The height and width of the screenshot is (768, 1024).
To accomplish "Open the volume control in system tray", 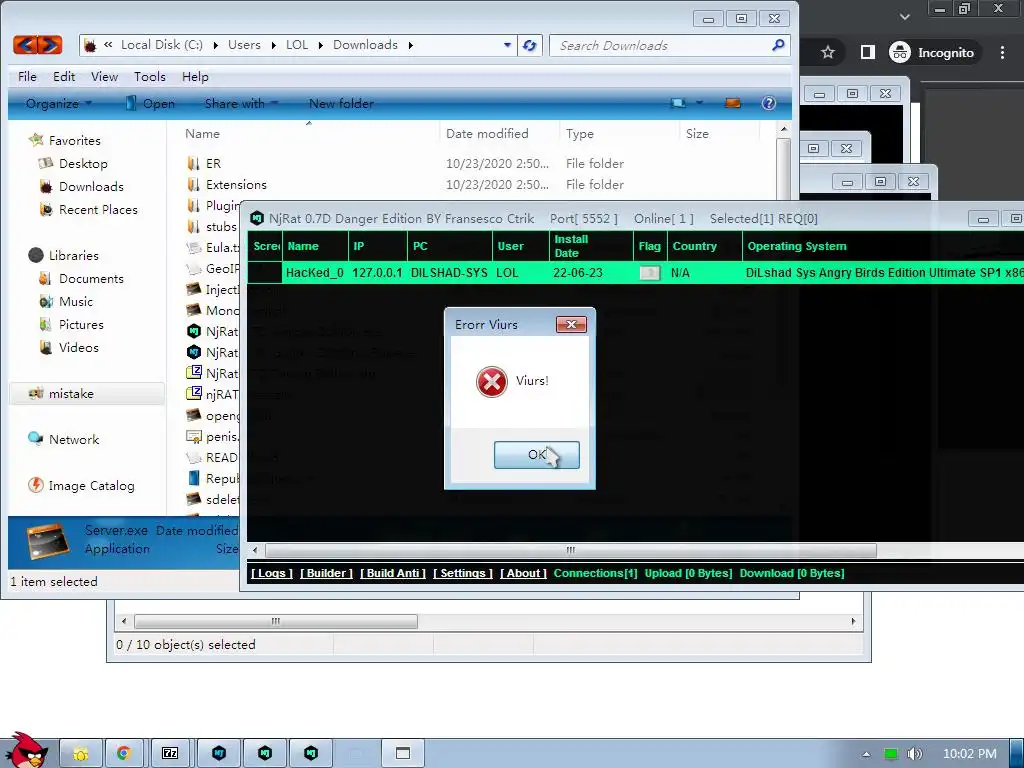I will [x=915, y=754].
